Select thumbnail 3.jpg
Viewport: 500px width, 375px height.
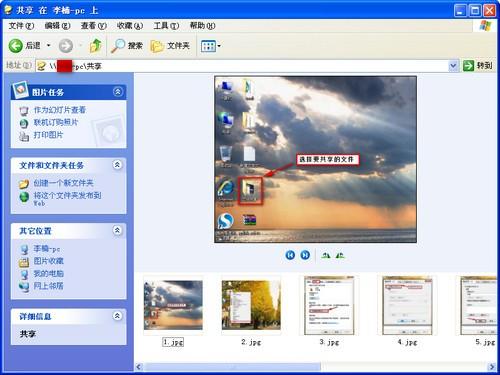(x=329, y=305)
